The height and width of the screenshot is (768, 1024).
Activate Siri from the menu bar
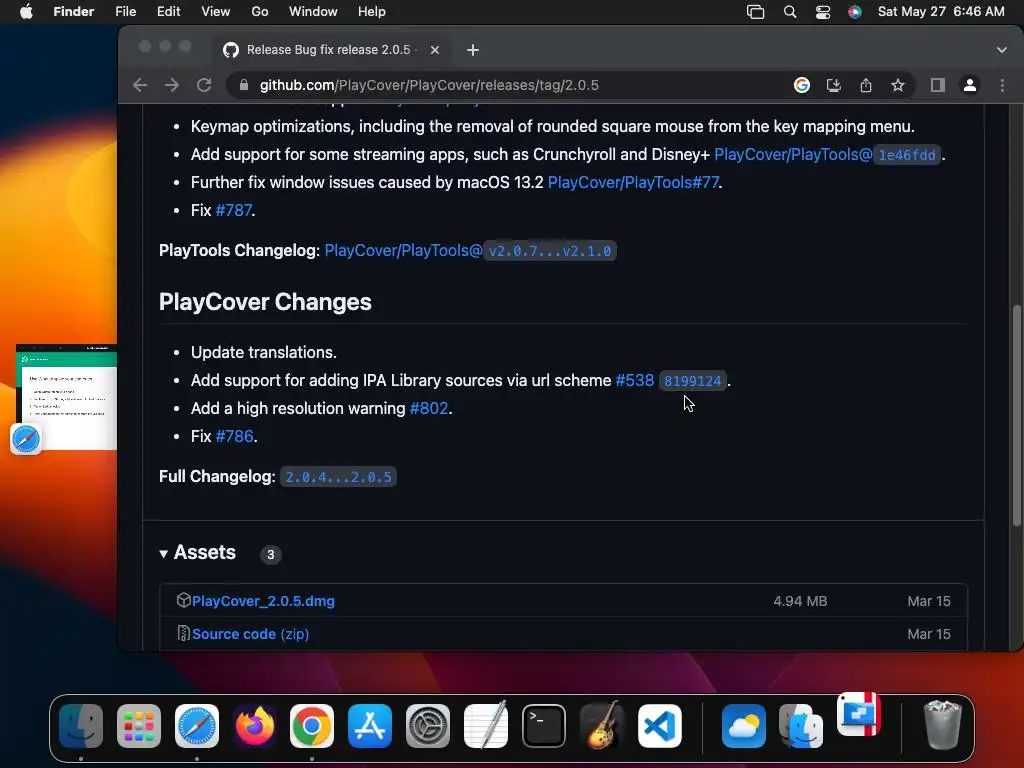855,12
